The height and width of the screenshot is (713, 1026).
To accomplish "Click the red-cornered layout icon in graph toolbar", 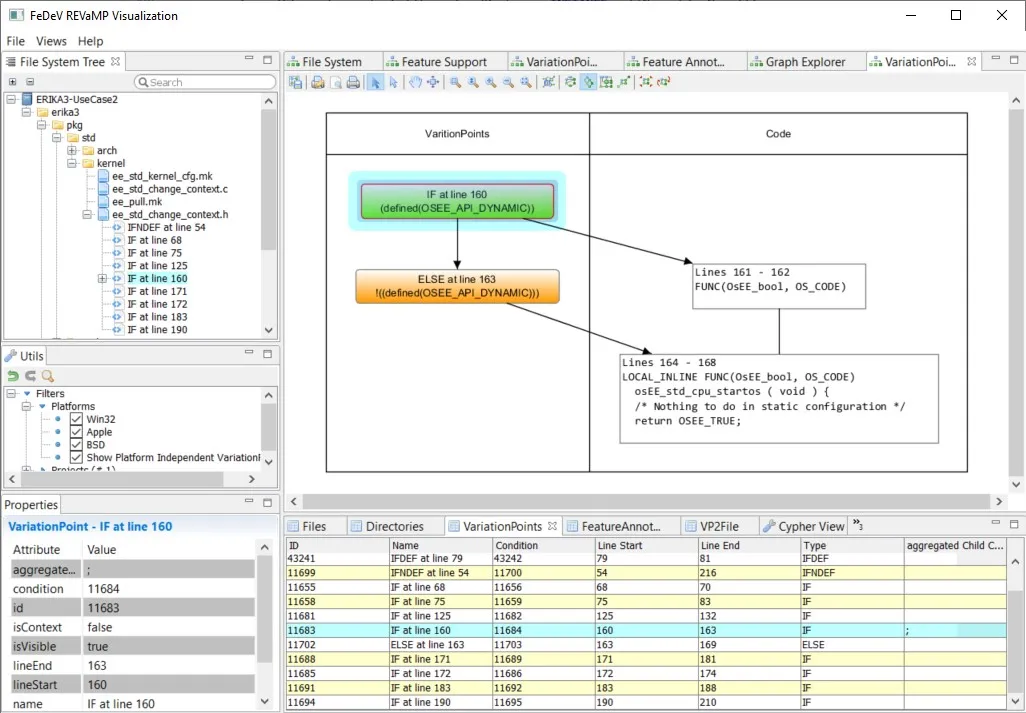I will [646, 82].
